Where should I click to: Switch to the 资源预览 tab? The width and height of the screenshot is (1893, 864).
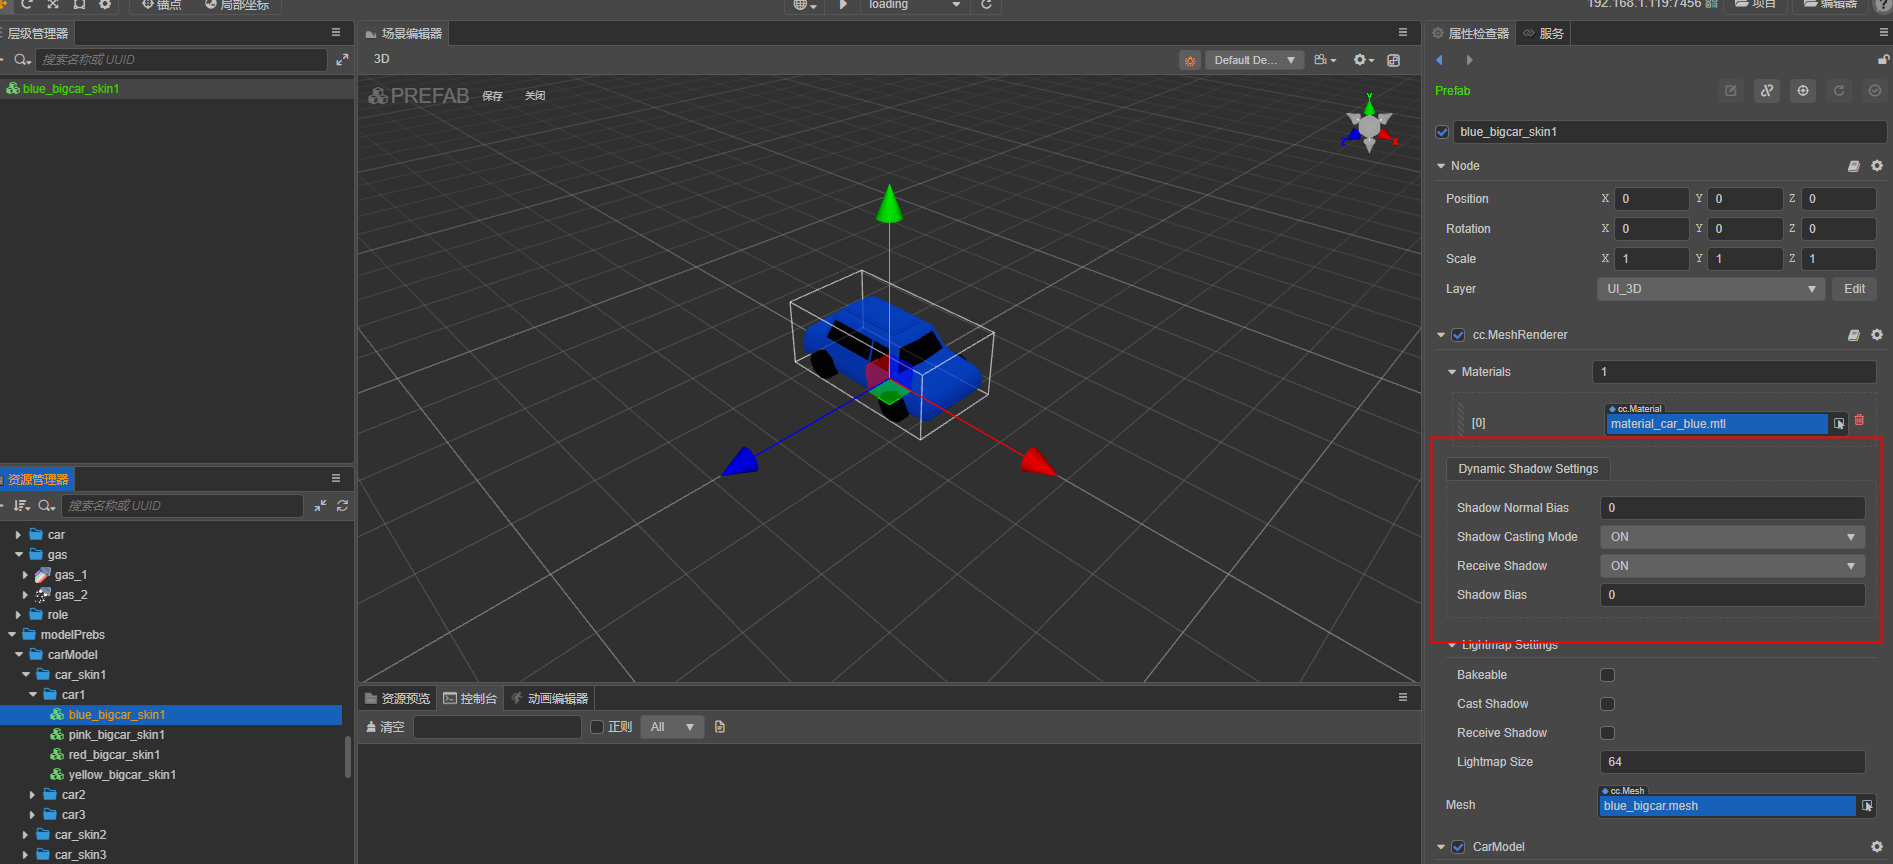[398, 698]
